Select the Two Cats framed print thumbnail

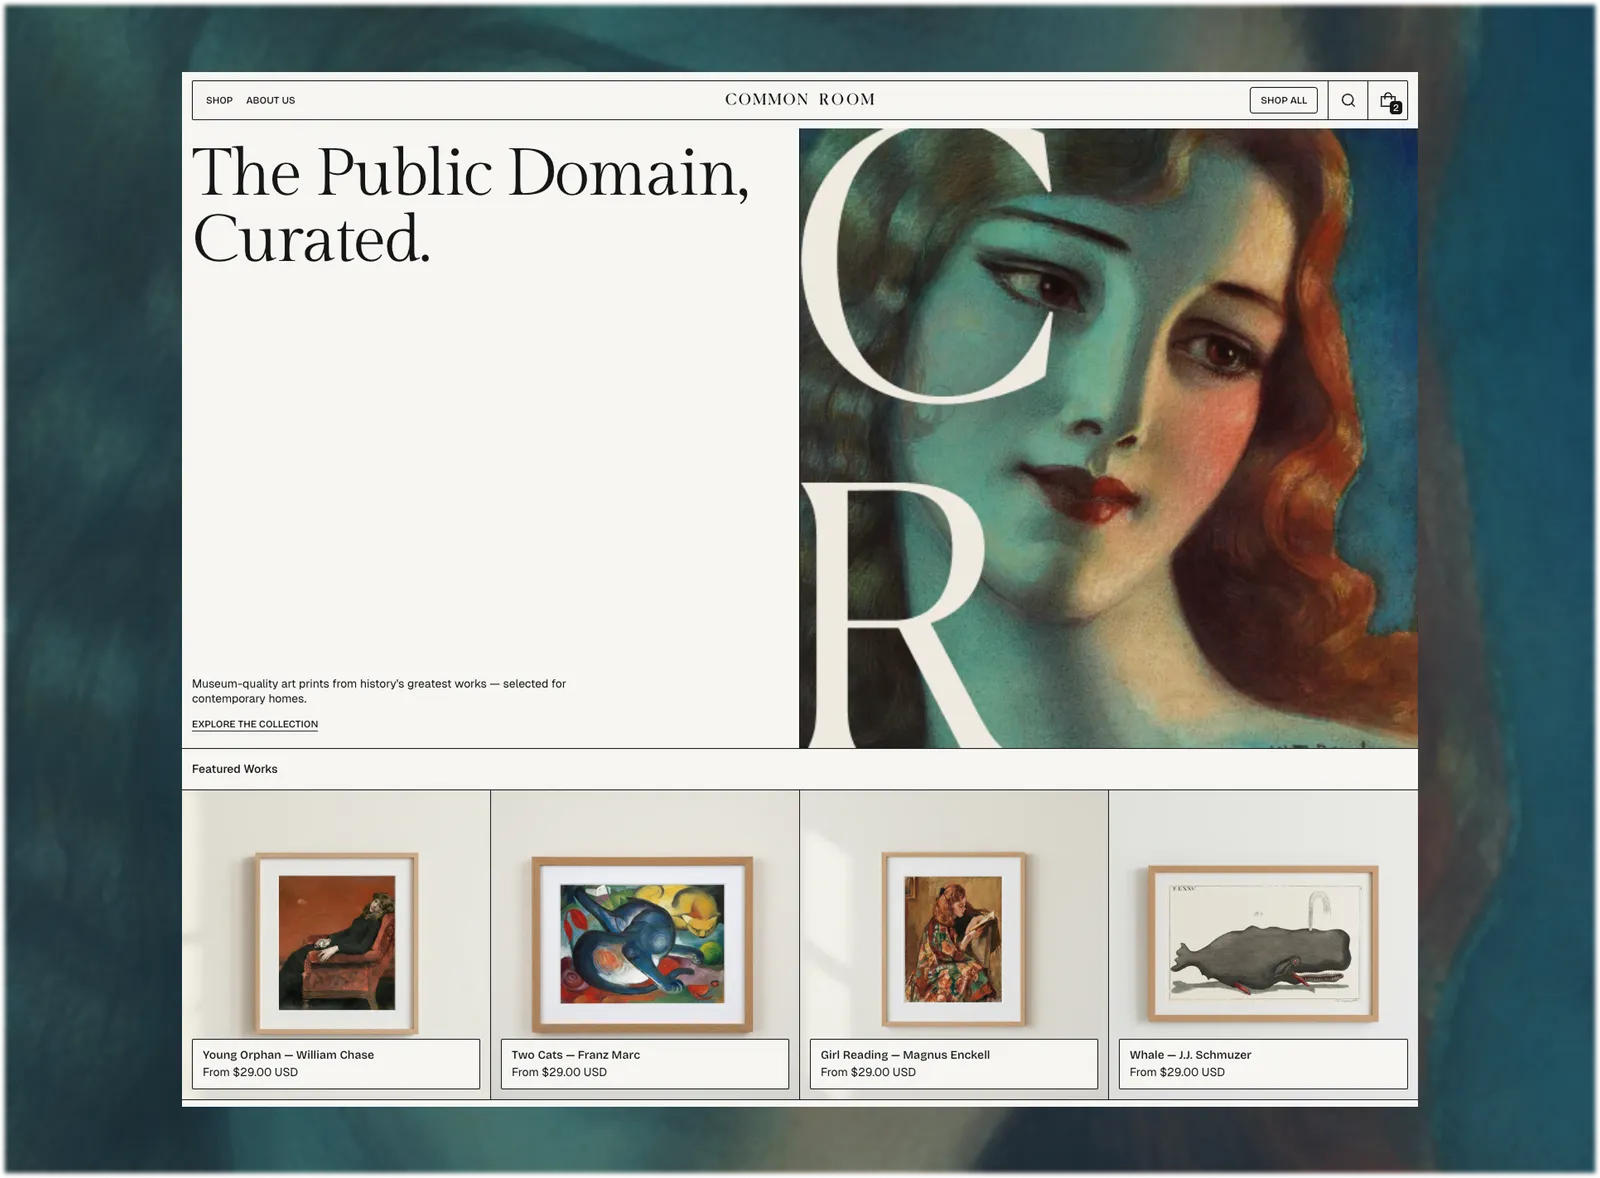point(642,944)
